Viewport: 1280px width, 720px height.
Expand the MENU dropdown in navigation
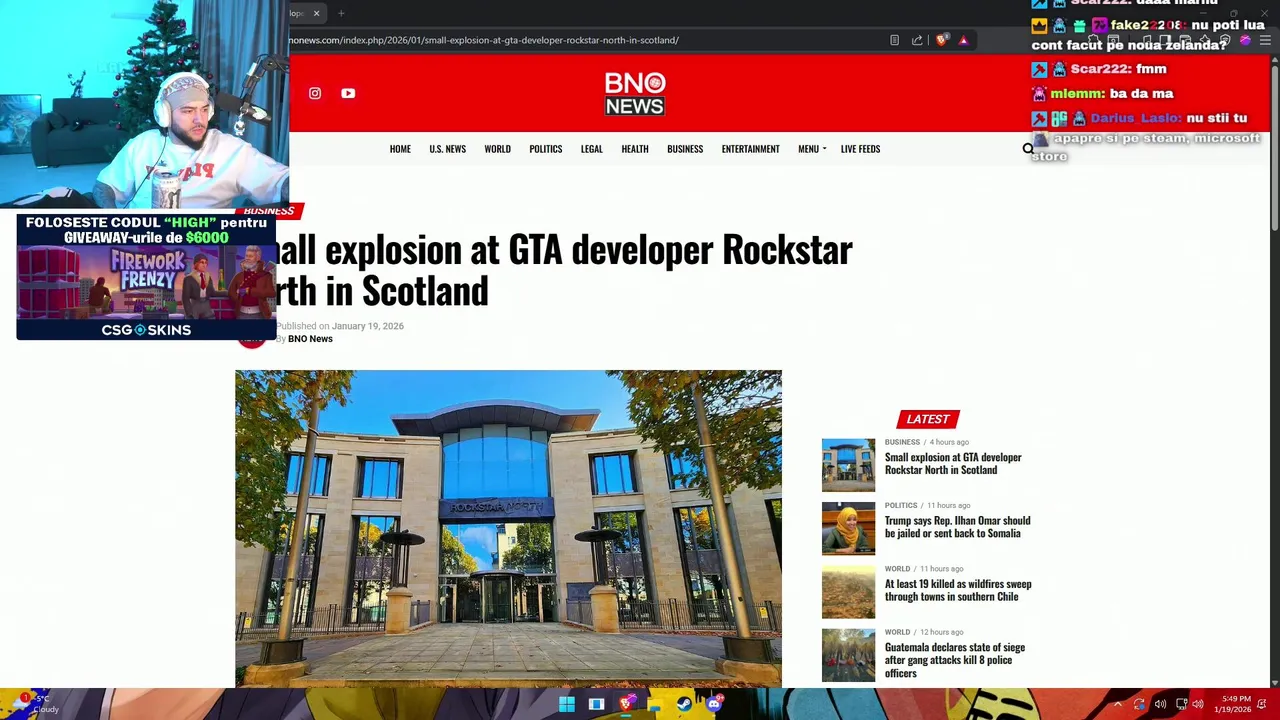click(812, 149)
